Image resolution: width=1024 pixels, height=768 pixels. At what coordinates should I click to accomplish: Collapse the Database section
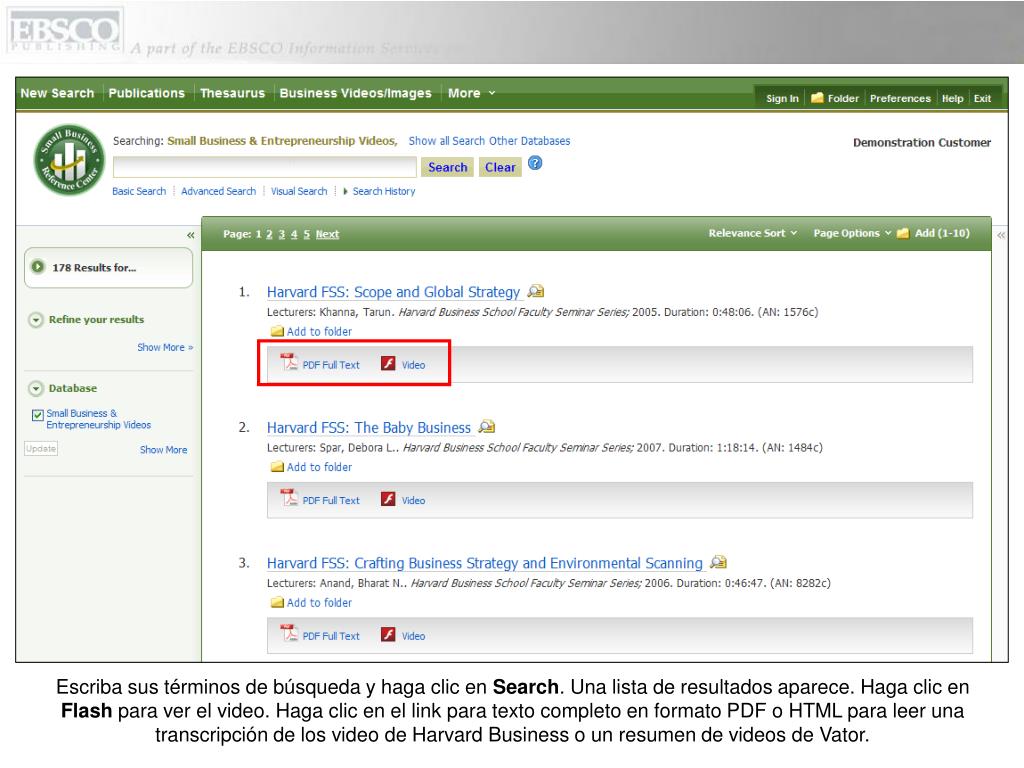pyautogui.click(x=36, y=389)
